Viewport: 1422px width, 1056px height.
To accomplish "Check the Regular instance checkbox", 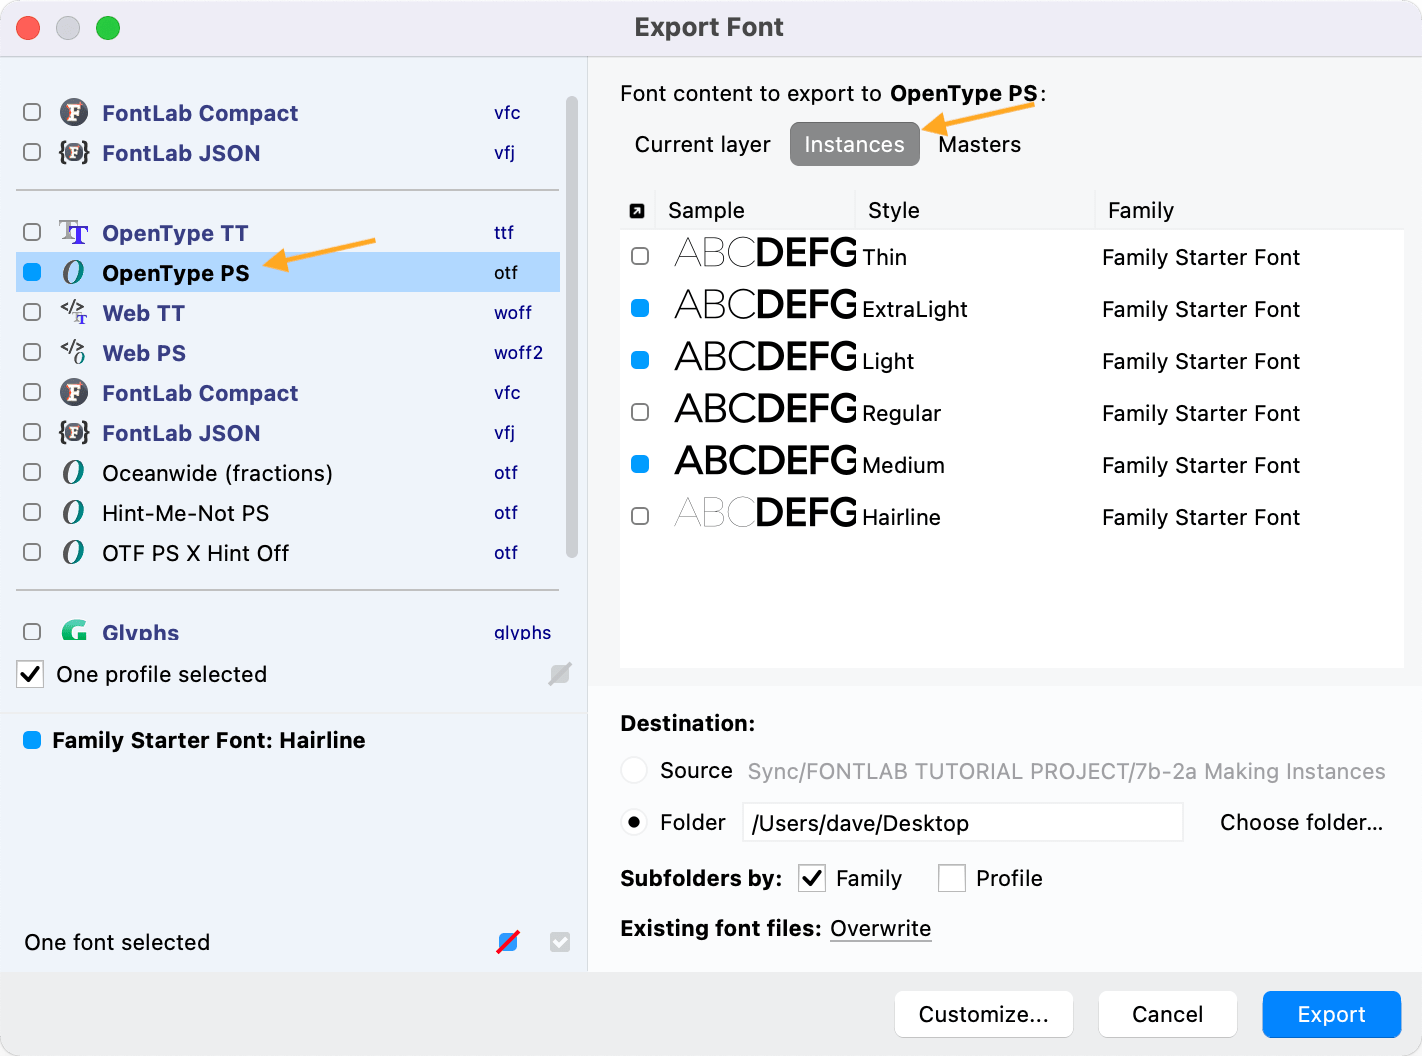I will point(640,412).
